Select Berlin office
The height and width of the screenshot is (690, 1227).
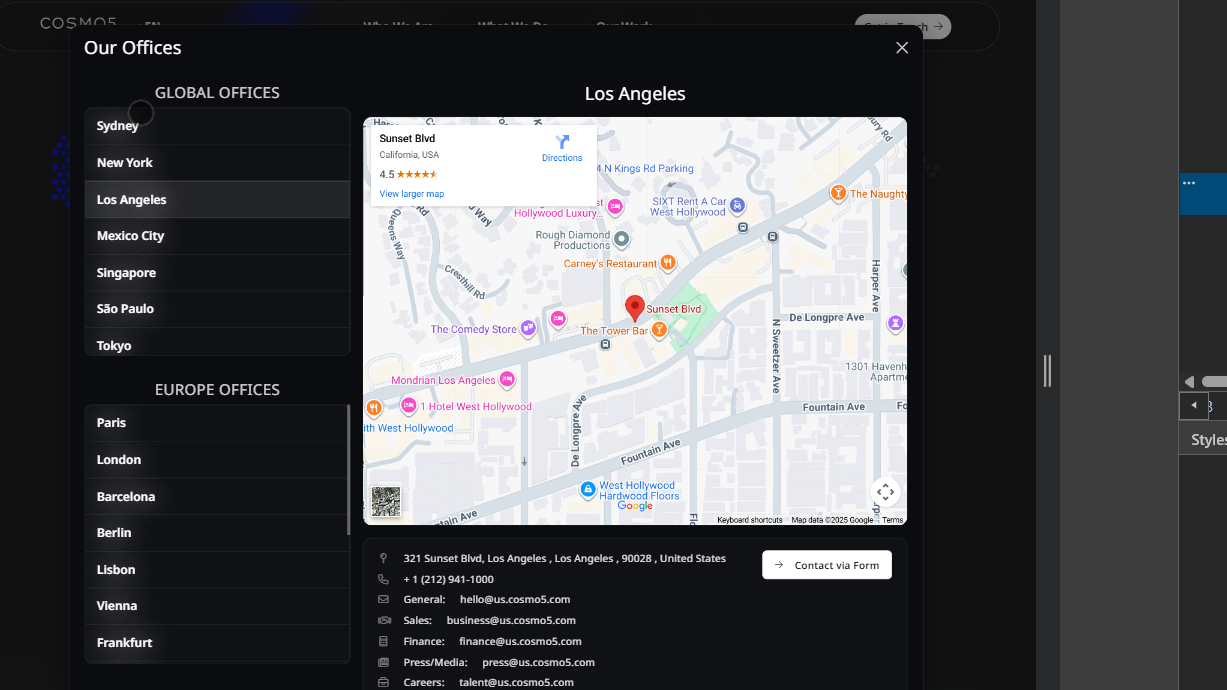(215, 533)
